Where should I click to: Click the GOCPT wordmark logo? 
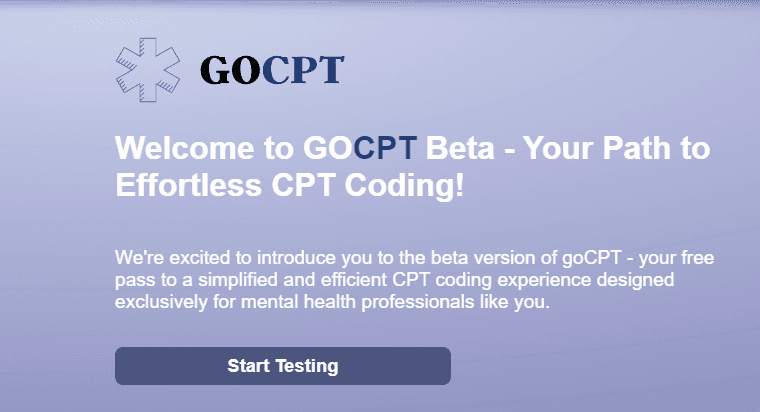click(272, 70)
